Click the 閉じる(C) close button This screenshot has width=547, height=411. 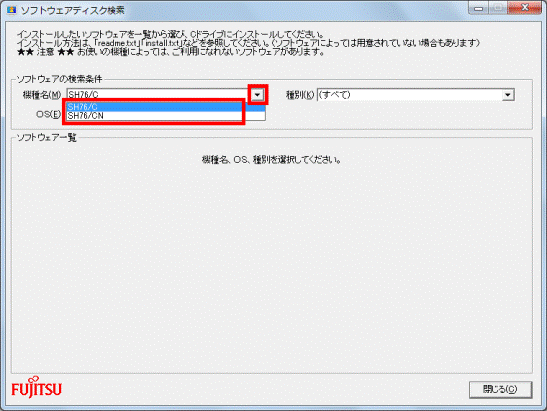coord(500,389)
